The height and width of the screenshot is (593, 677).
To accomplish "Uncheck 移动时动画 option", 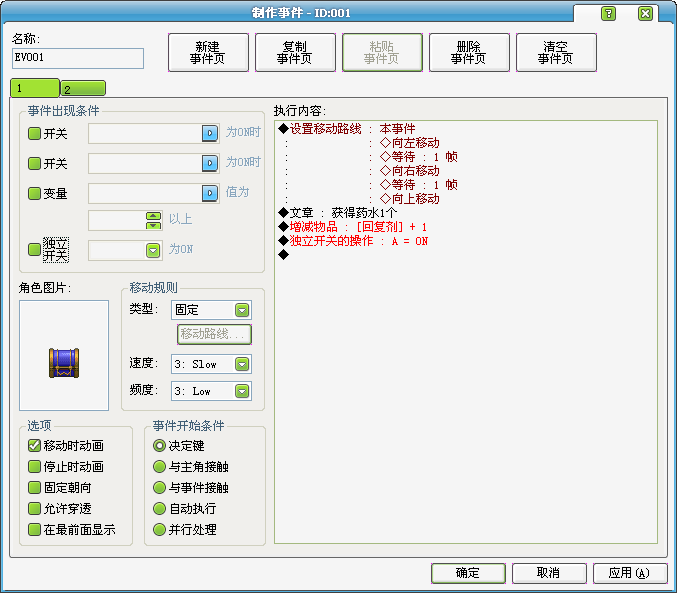I will click(34, 445).
